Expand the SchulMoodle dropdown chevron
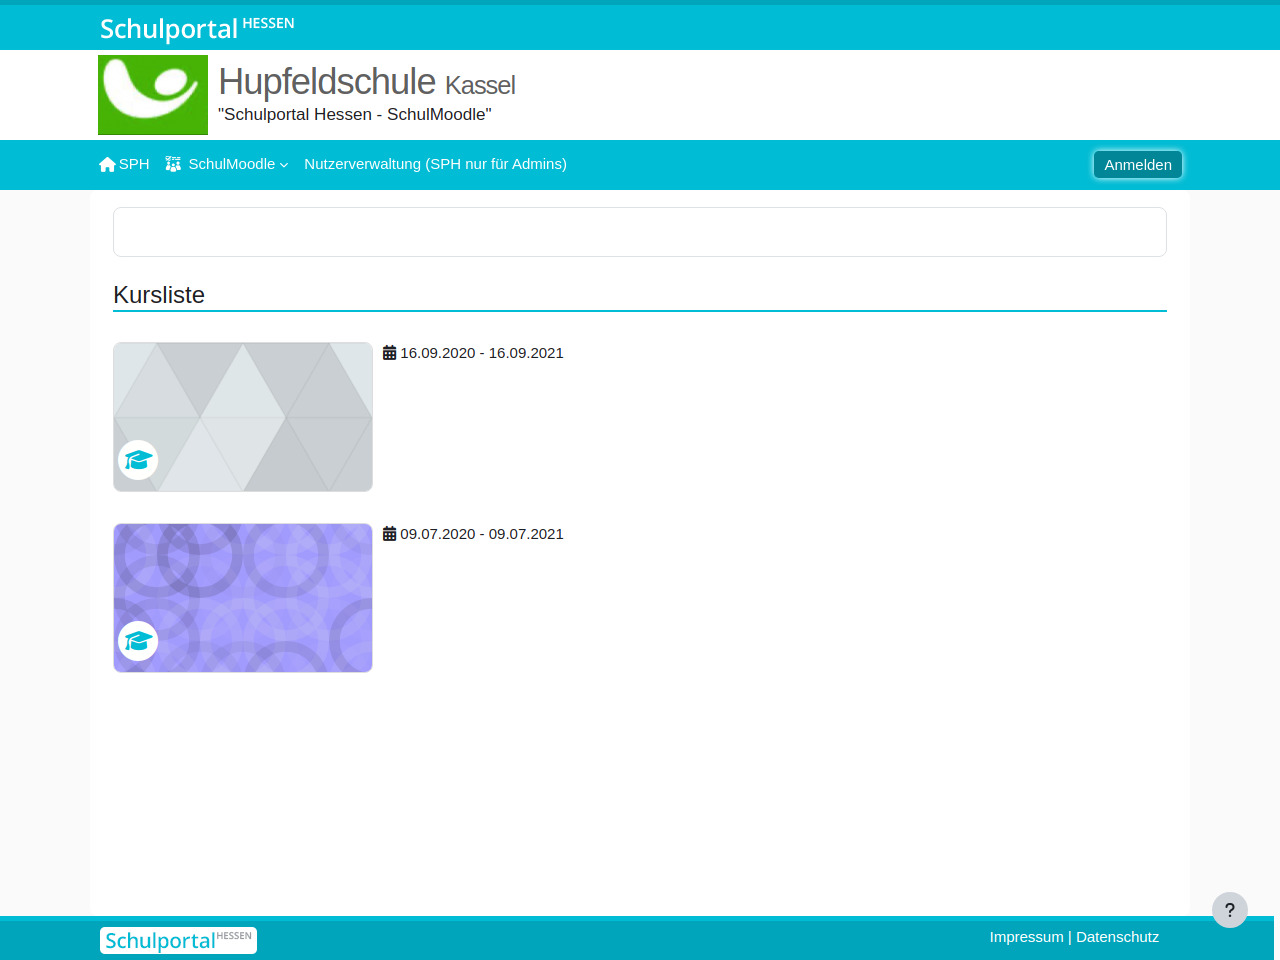 click(x=284, y=165)
